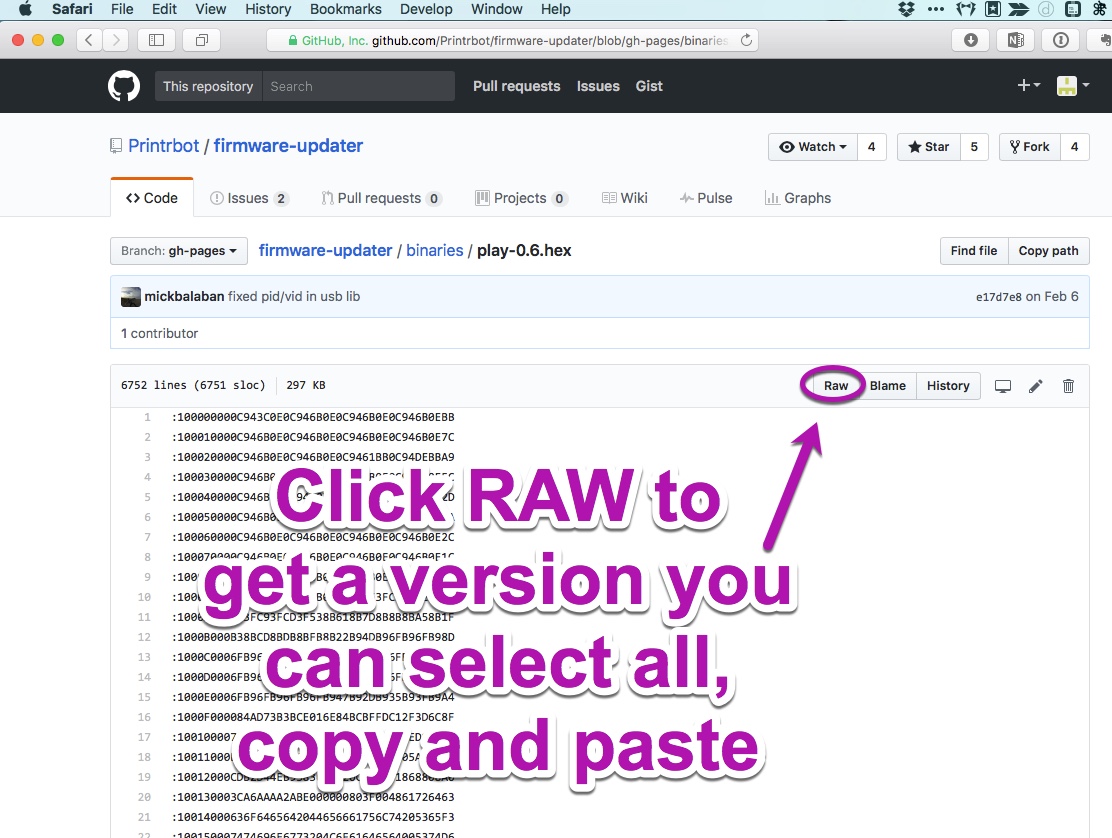The width and height of the screenshot is (1112, 838).
Task: Select the Wiki tab
Action: 625,198
